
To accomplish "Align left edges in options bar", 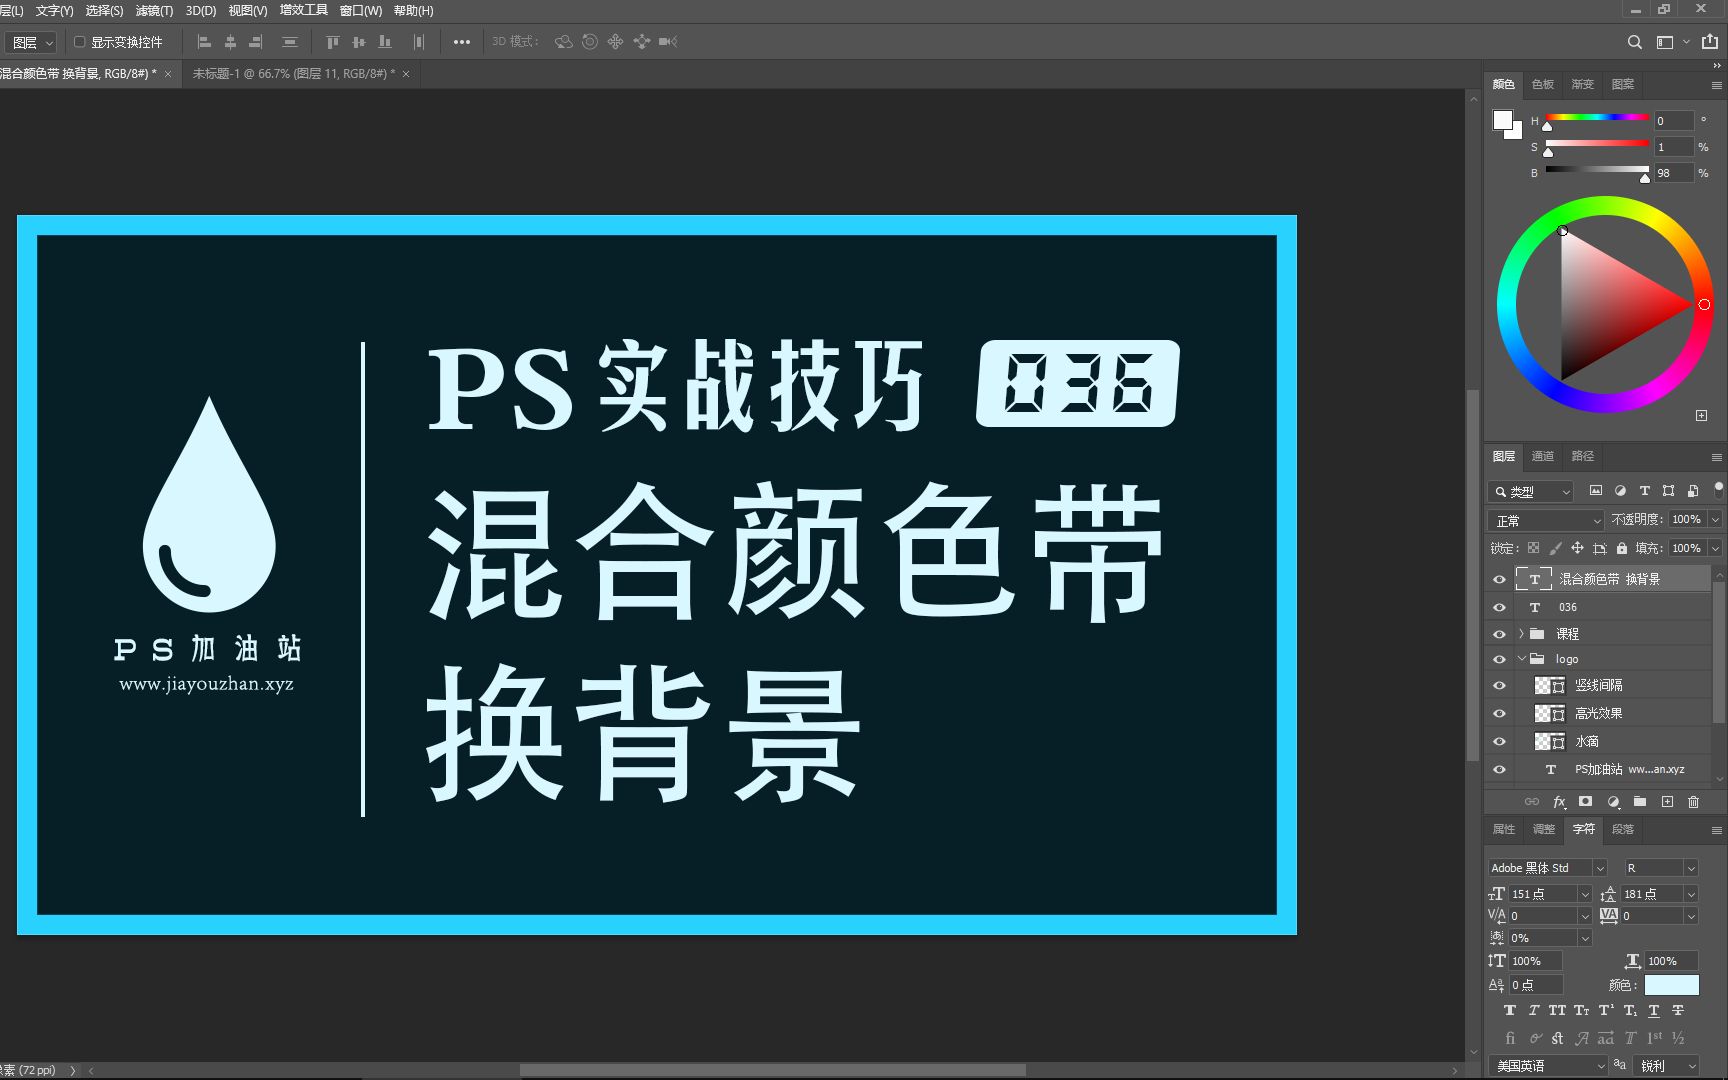I will (204, 42).
